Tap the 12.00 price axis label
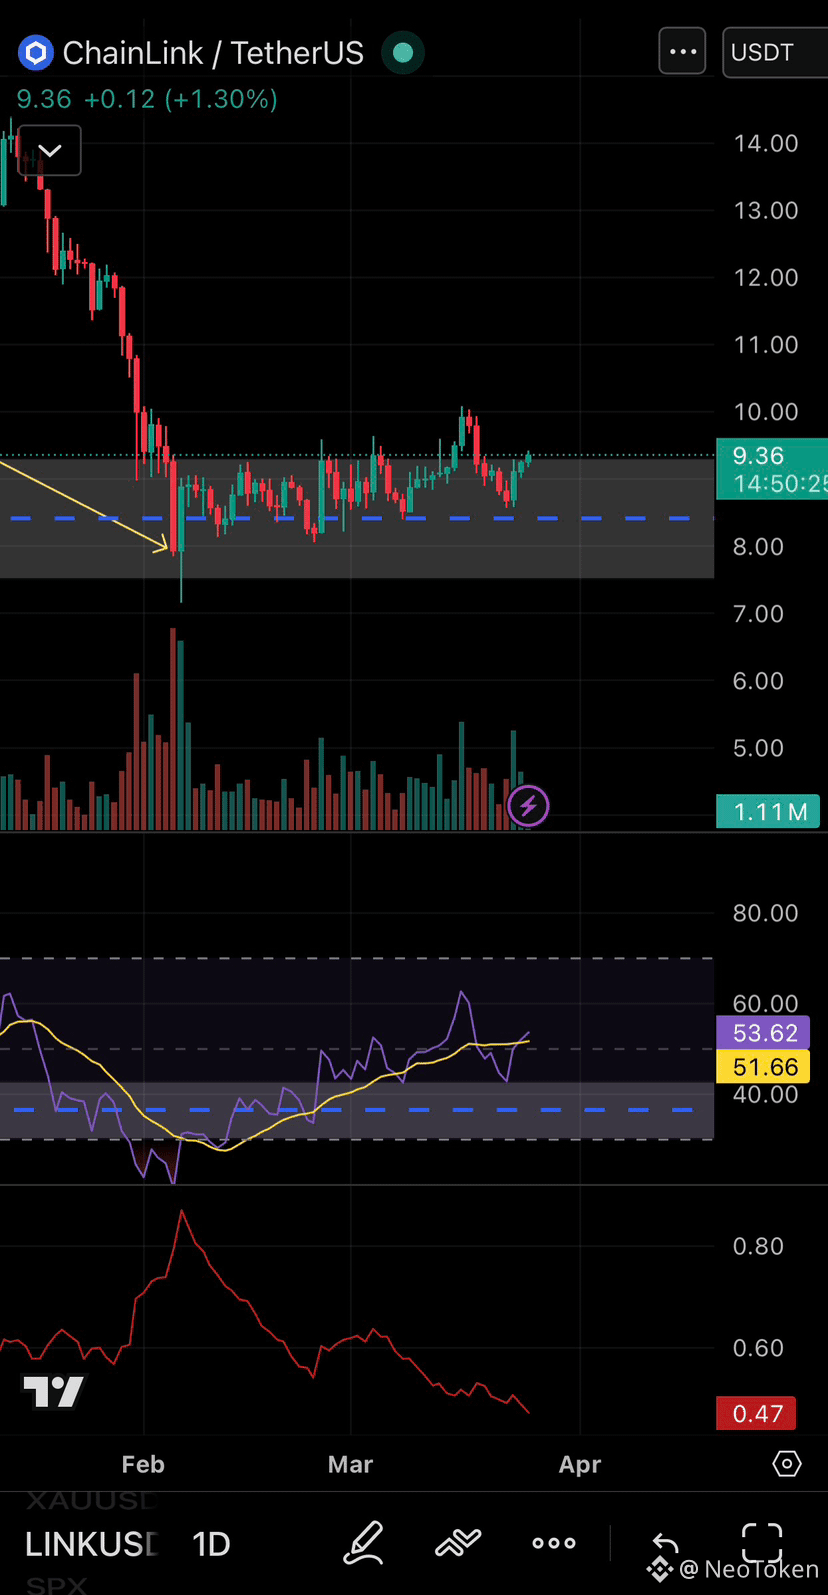 [x=766, y=277]
